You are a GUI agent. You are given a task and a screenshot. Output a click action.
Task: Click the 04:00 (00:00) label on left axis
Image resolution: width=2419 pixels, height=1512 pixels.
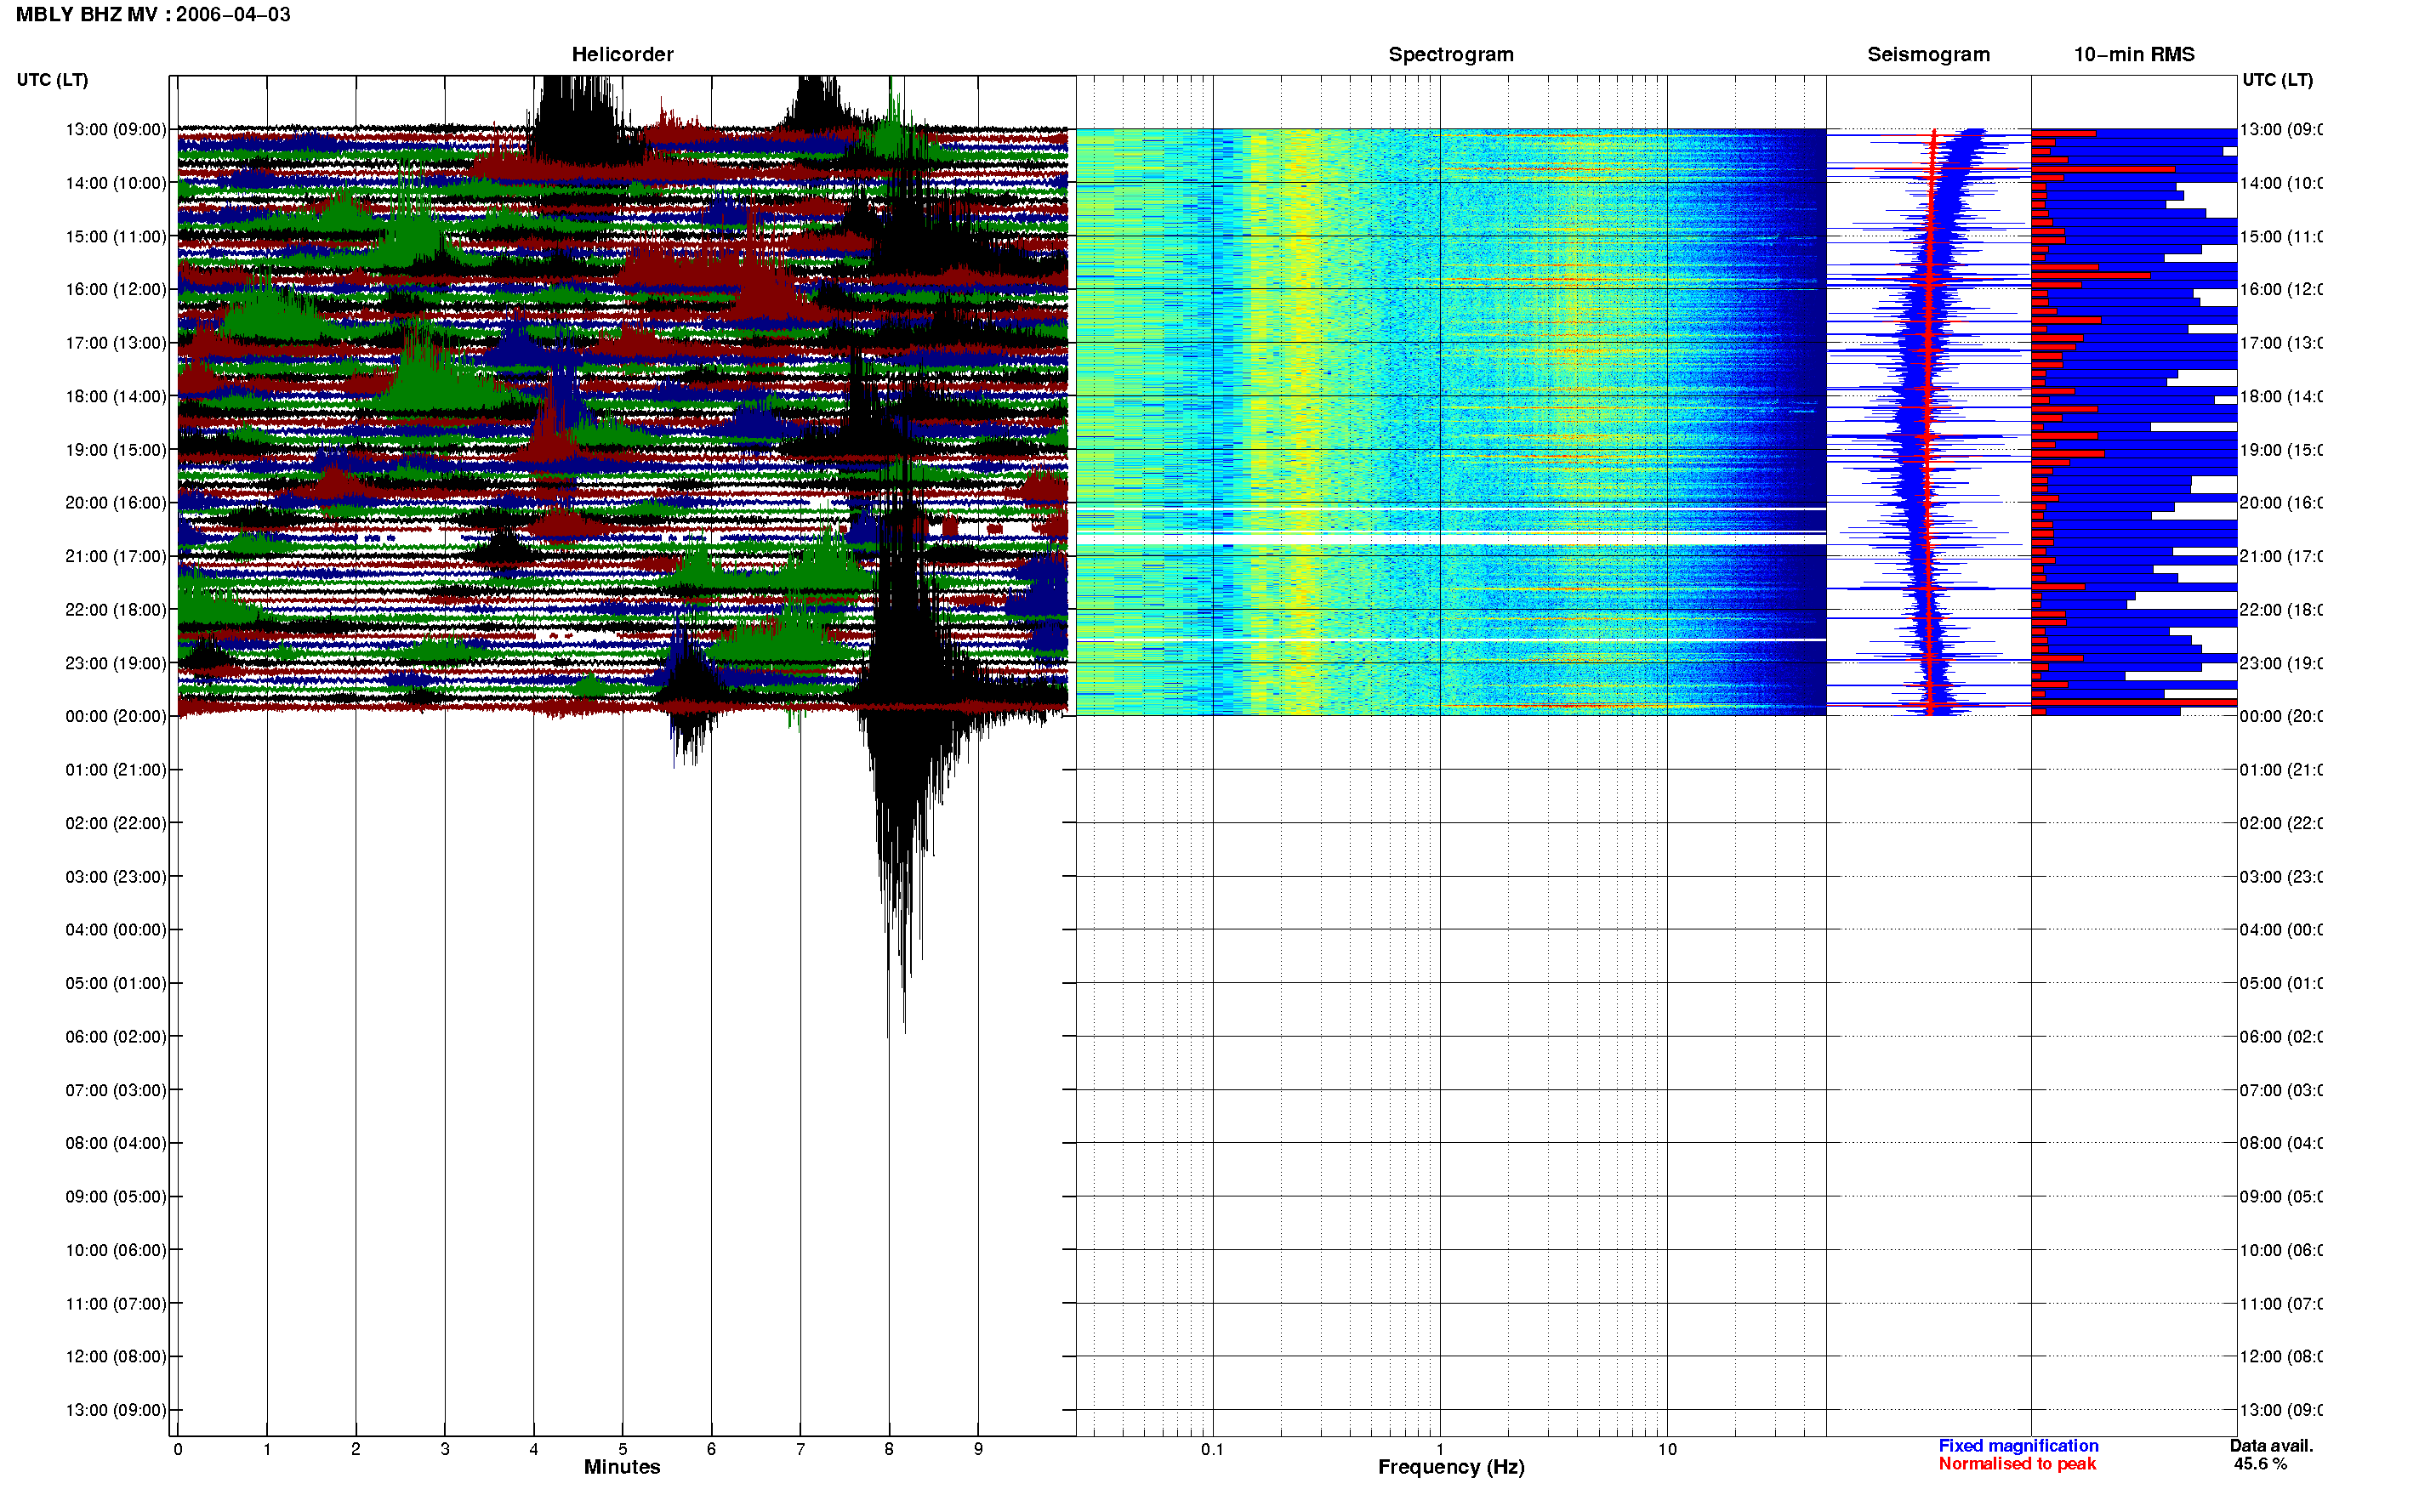point(116,930)
